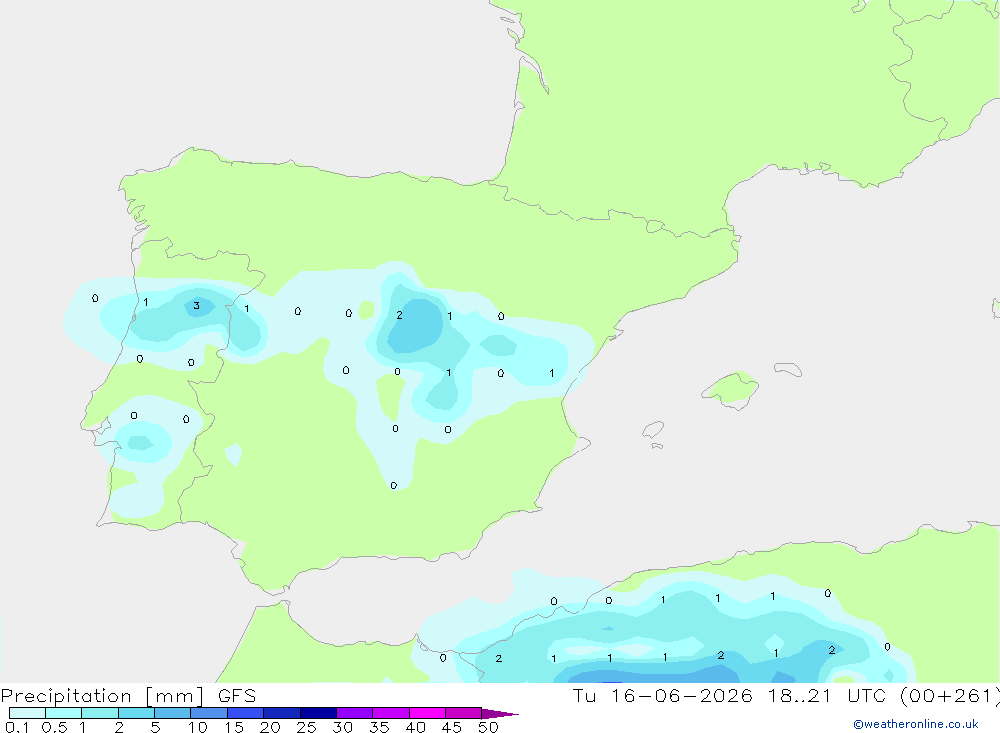Select the date "Tu 16-06-2026"
Screen dimensions: 1000x733
pyautogui.click(x=662, y=695)
